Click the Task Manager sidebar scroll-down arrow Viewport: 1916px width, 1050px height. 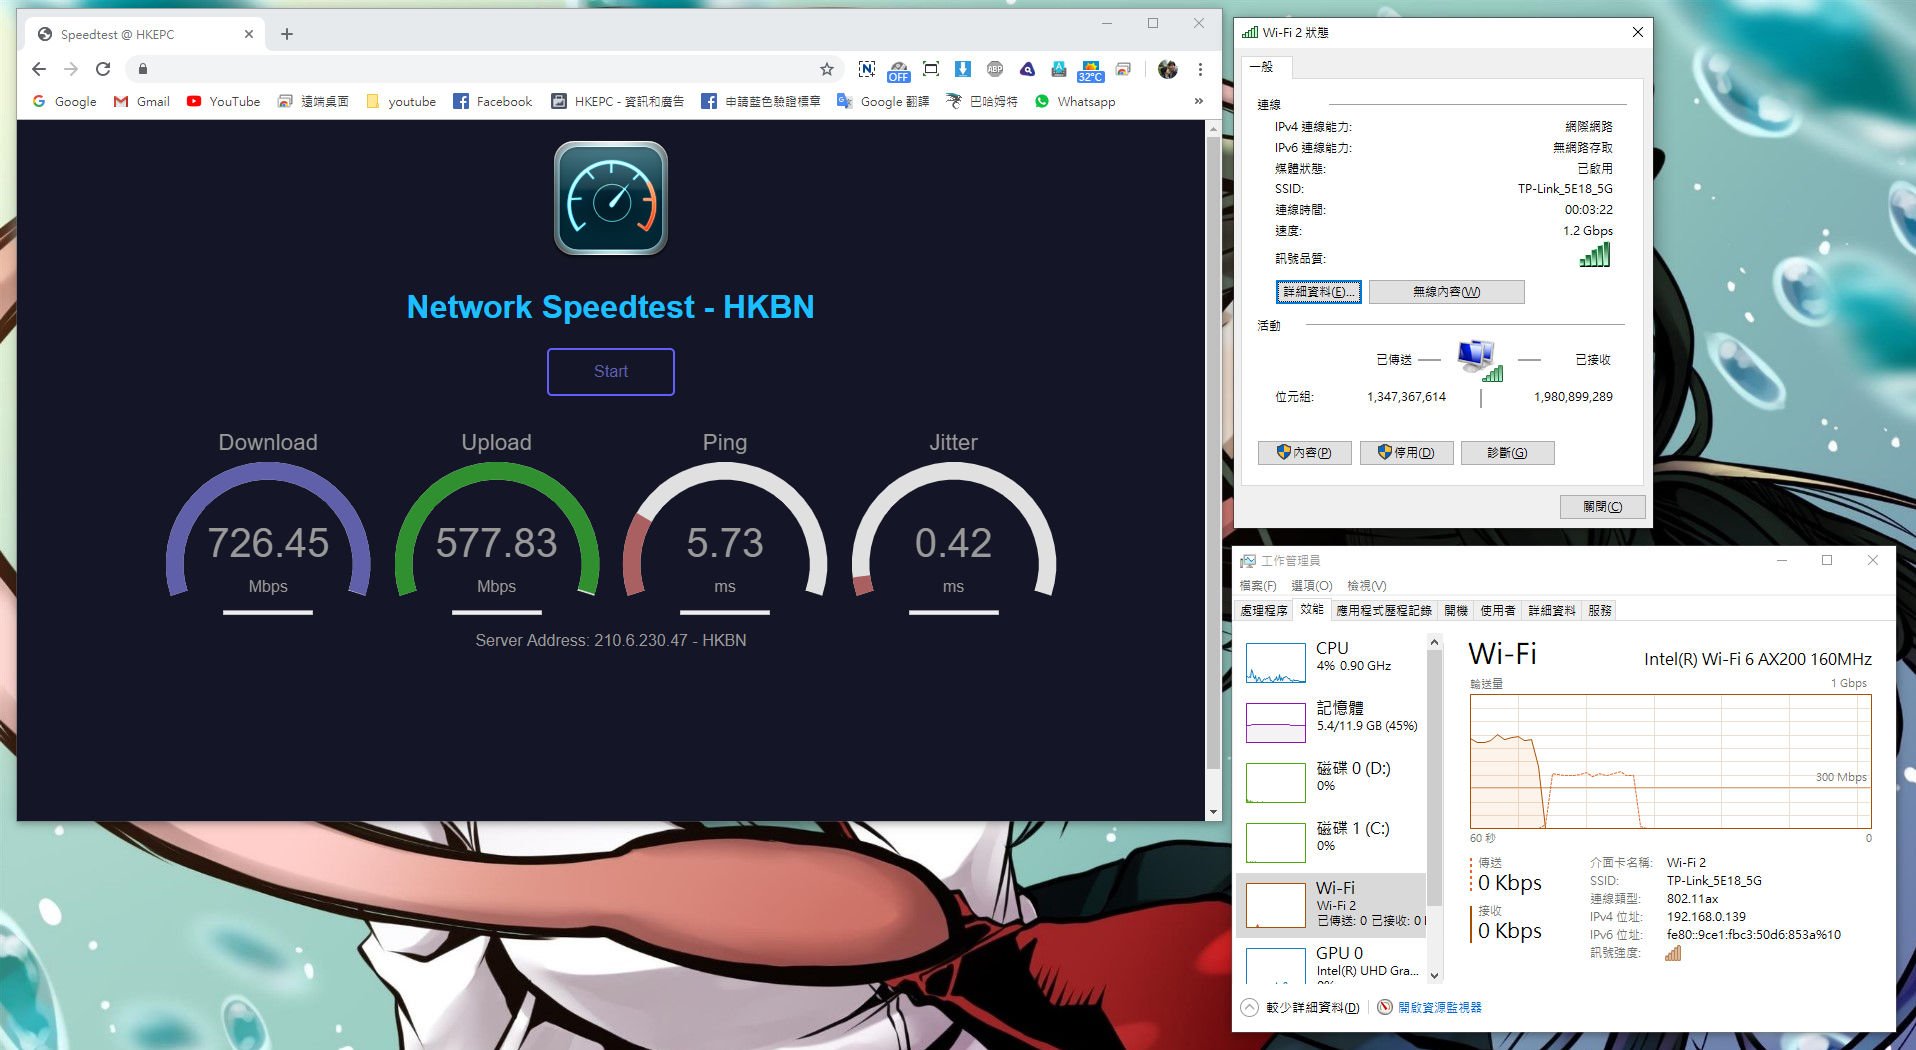pyautogui.click(x=1434, y=976)
